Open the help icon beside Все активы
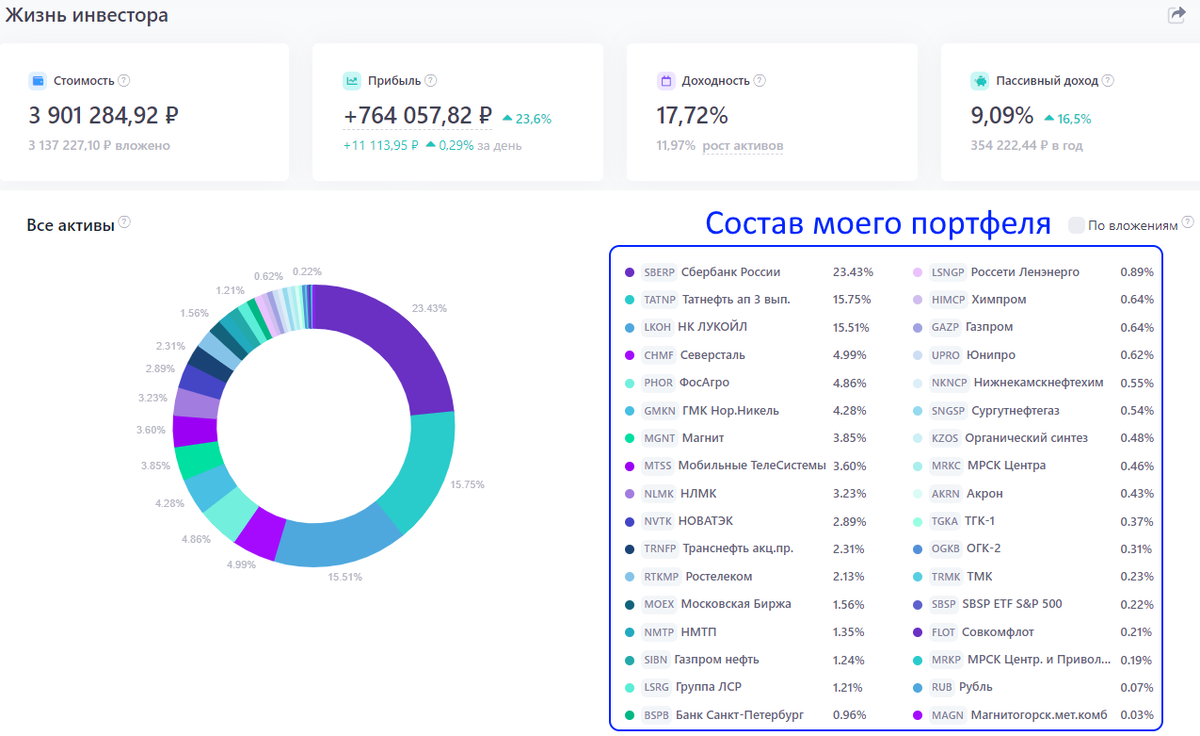 pyautogui.click(x=125, y=223)
